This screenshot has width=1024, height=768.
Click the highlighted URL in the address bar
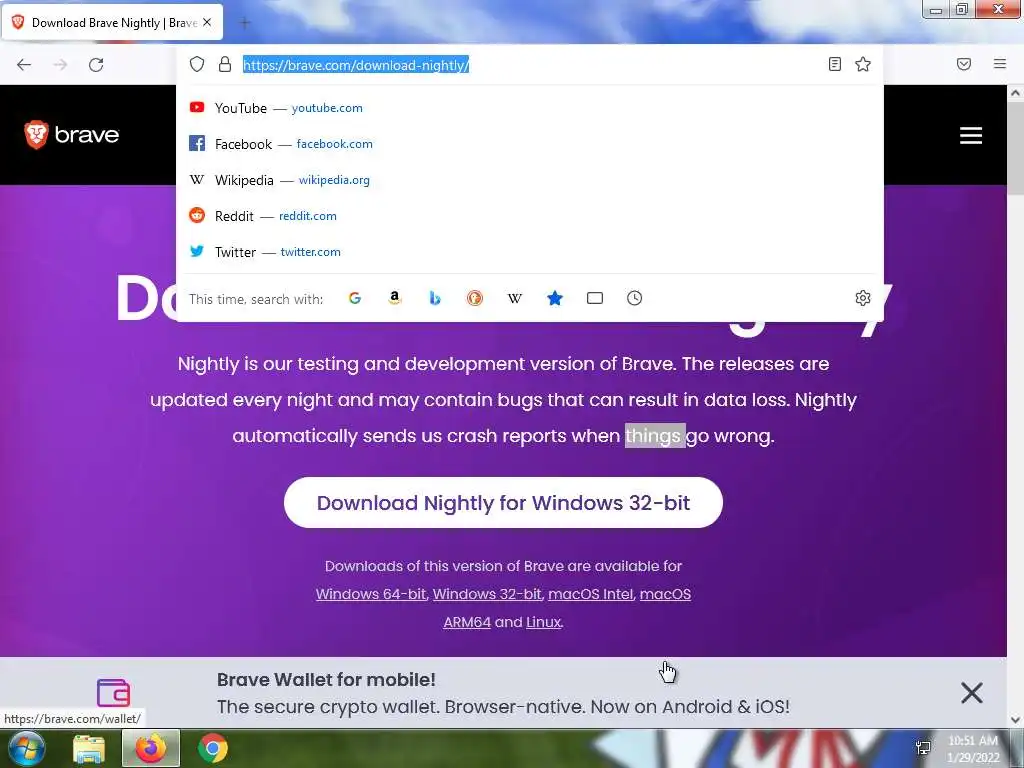(356, 65)
